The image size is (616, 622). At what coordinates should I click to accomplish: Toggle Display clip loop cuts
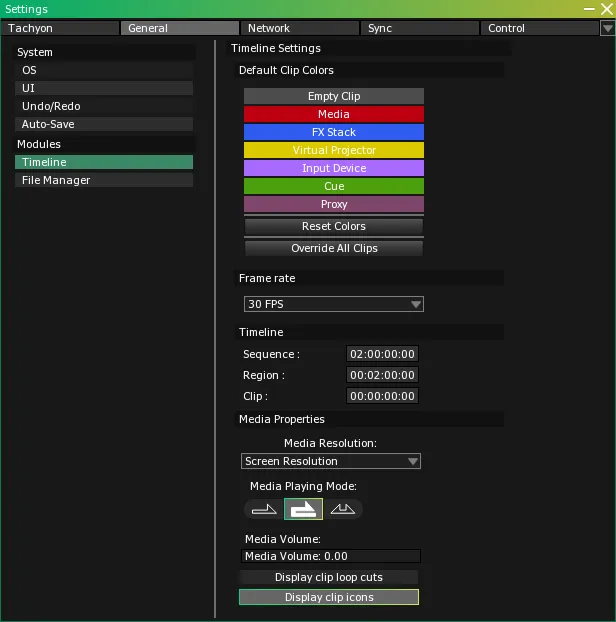(329, 577)
